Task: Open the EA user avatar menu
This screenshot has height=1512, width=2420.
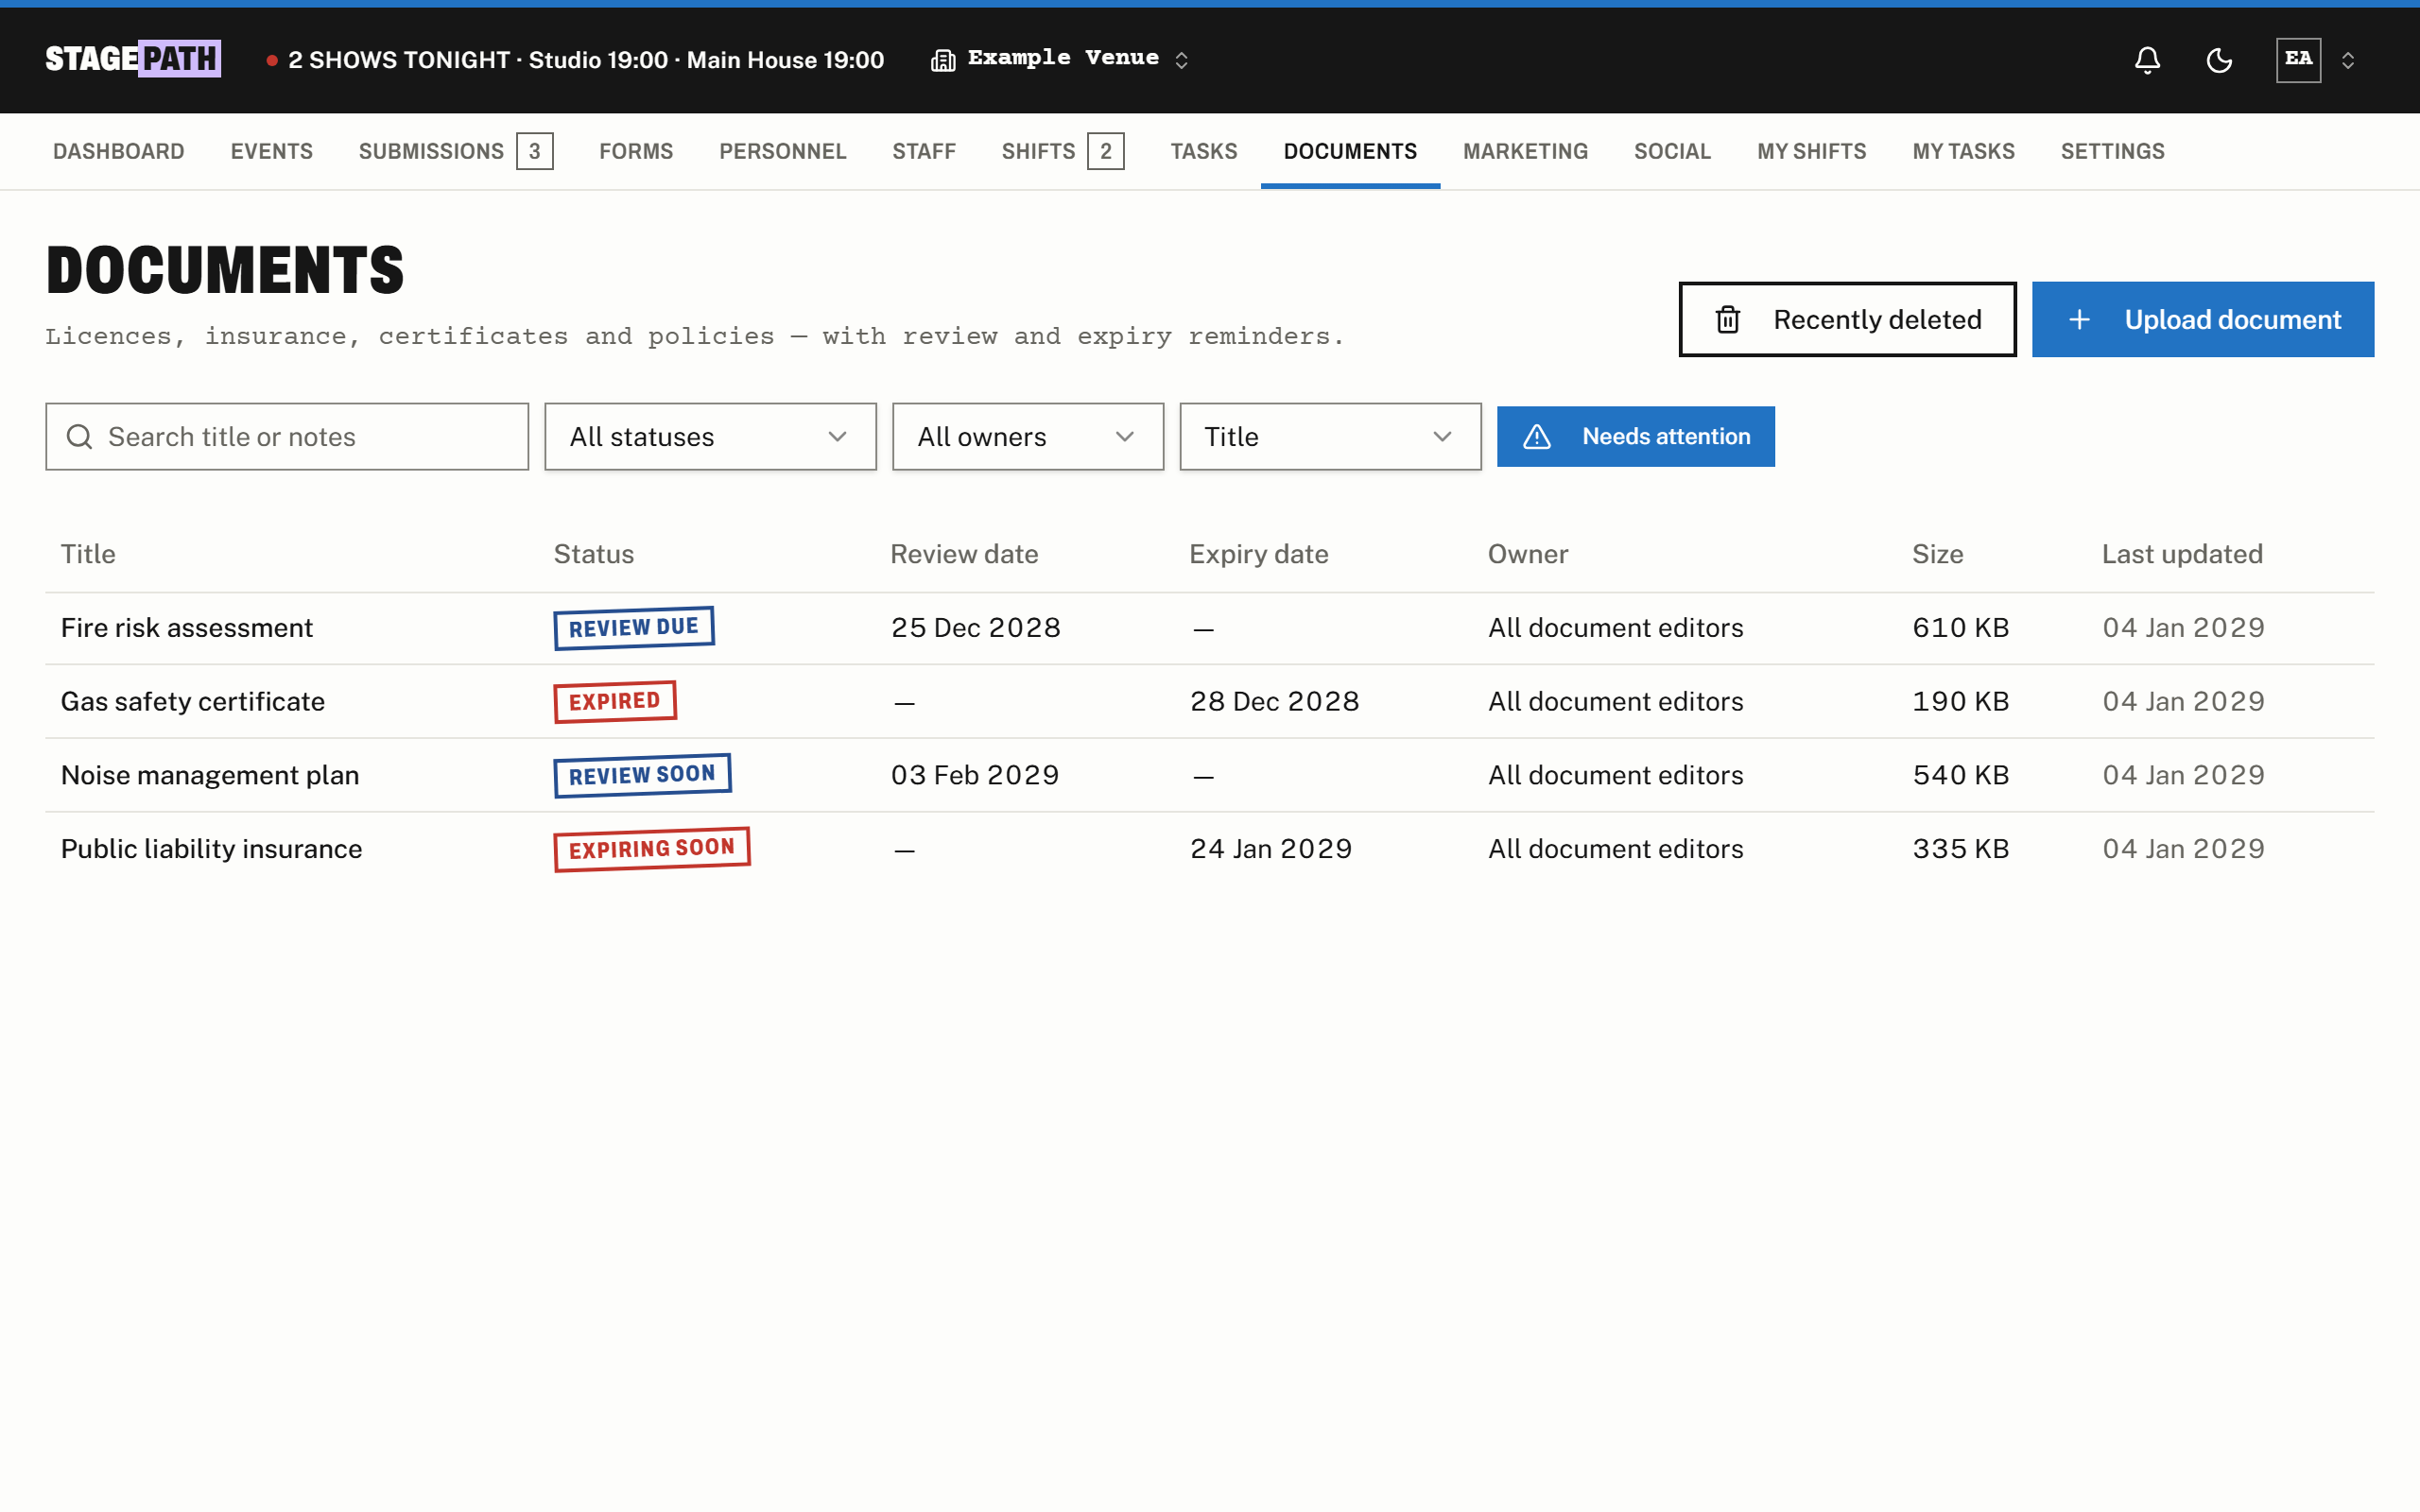Action: click(x=2298, y=60)
